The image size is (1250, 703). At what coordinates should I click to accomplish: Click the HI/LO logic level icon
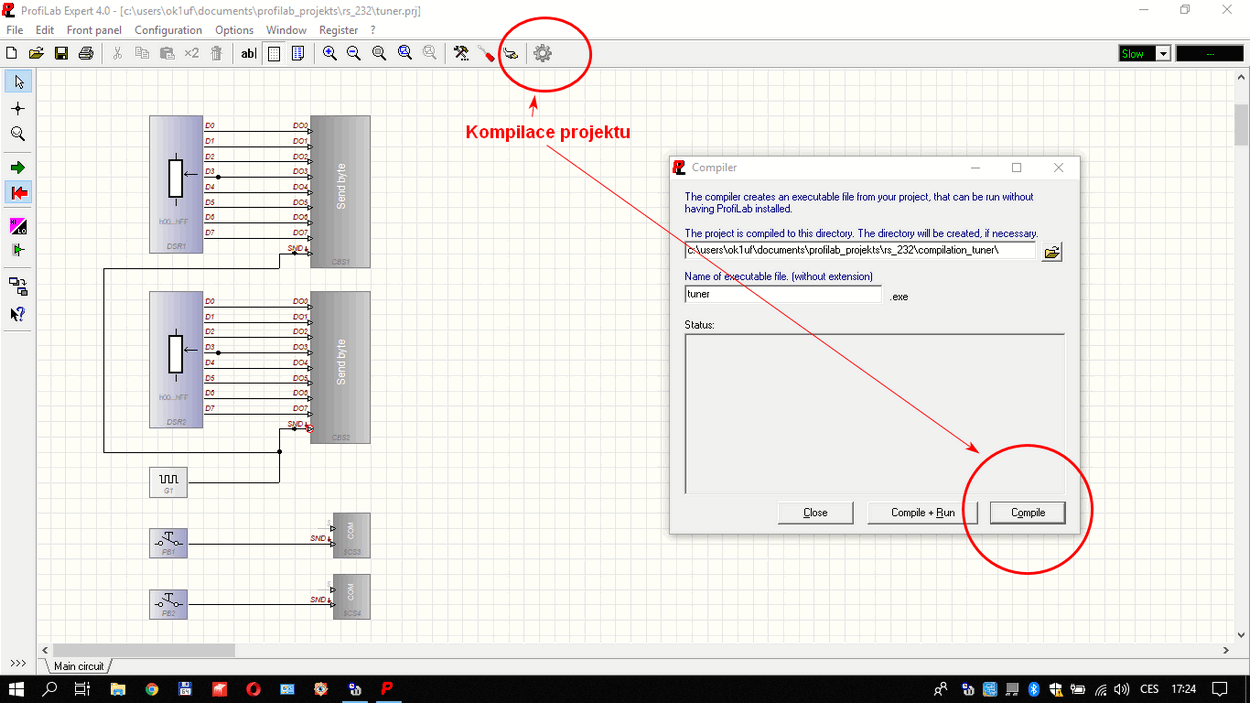pyautogui.click(x=18, y=226)
